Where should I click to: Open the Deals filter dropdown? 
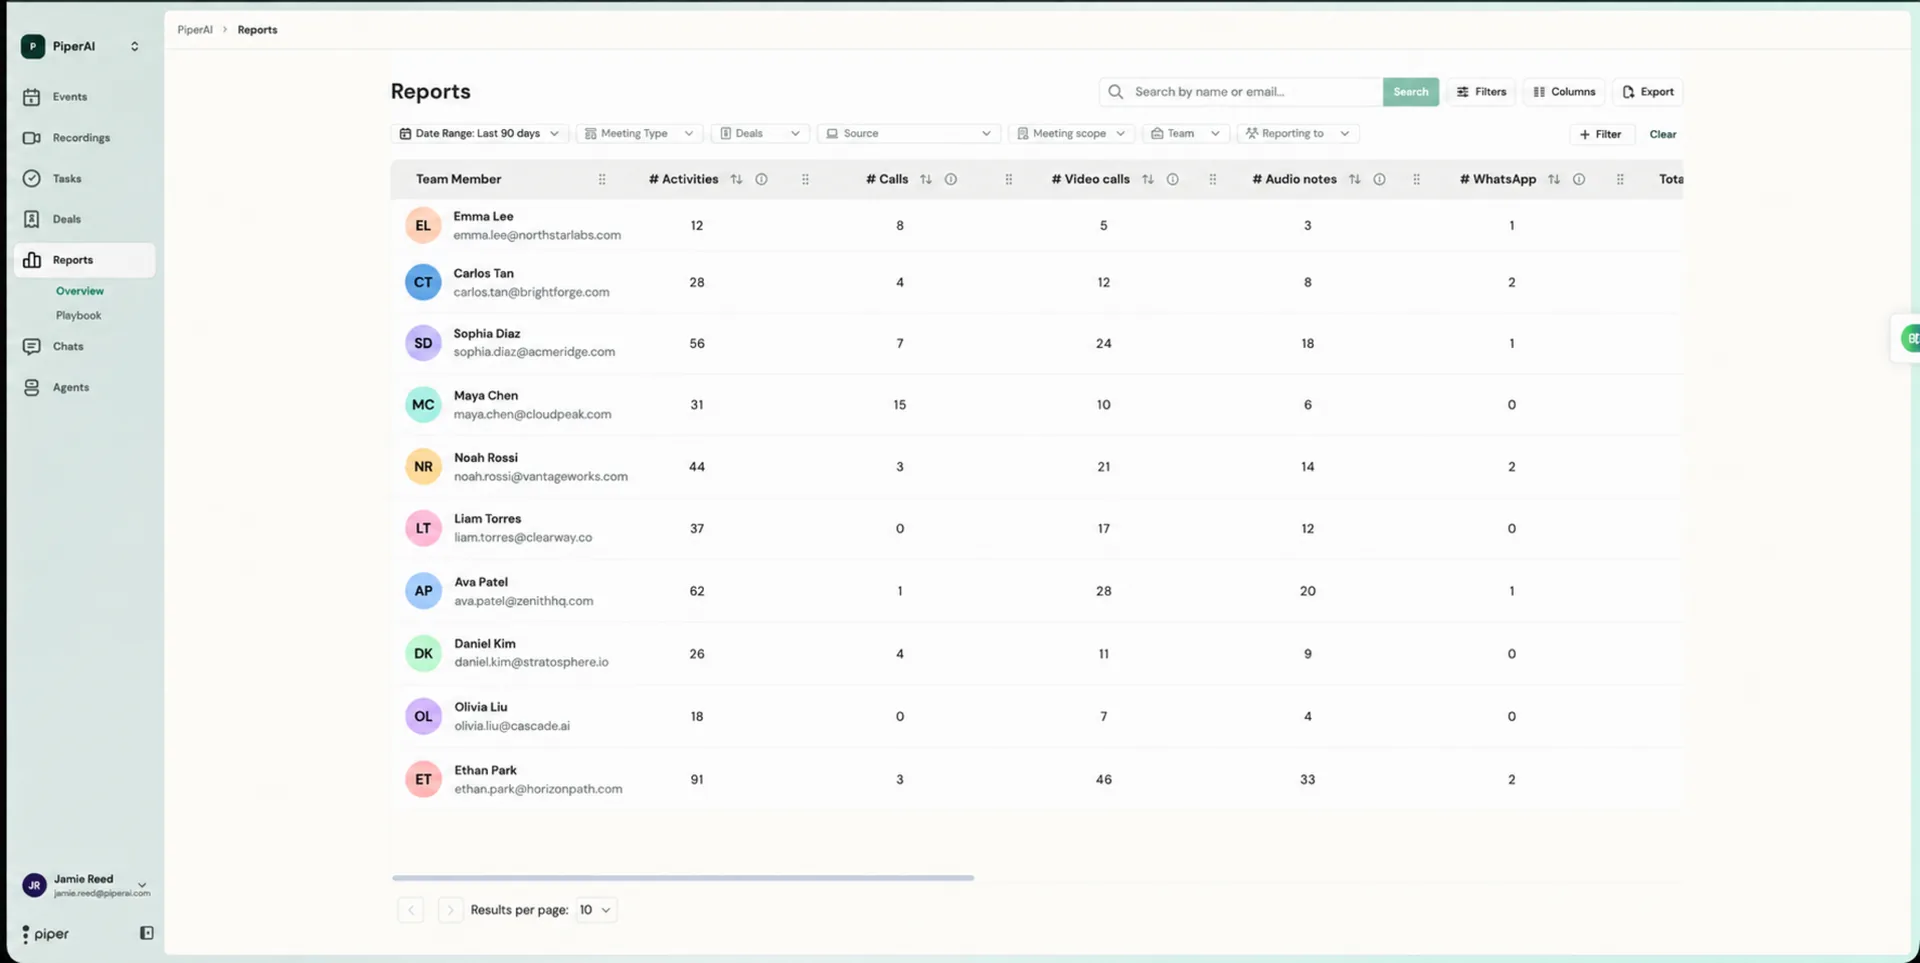point(760,134)
